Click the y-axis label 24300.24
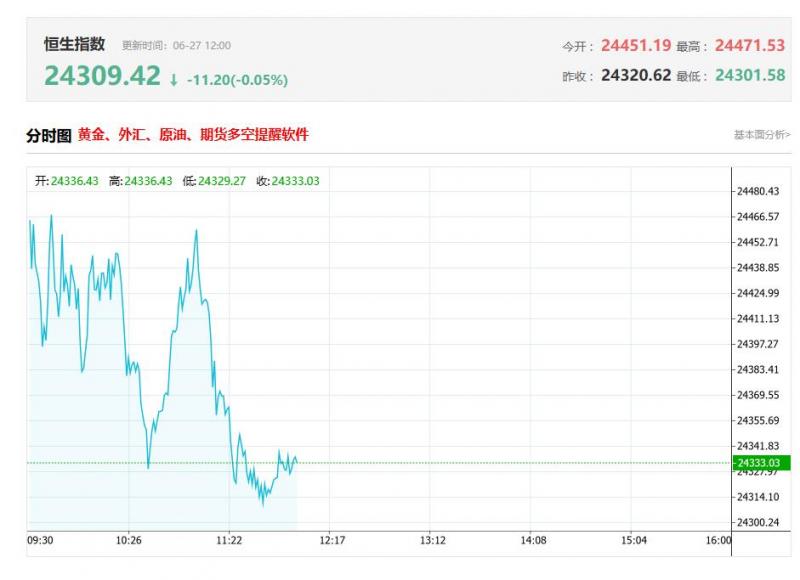800x580 pixels. [758, 522]
